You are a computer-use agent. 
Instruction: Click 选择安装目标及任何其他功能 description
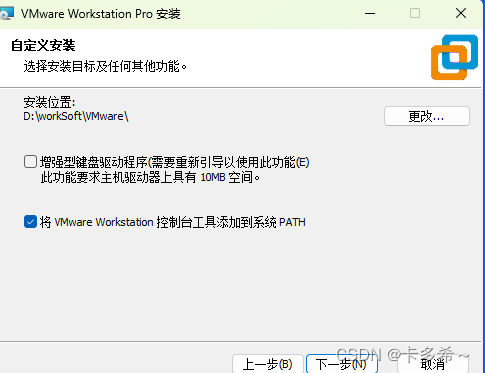coord(105,66)
